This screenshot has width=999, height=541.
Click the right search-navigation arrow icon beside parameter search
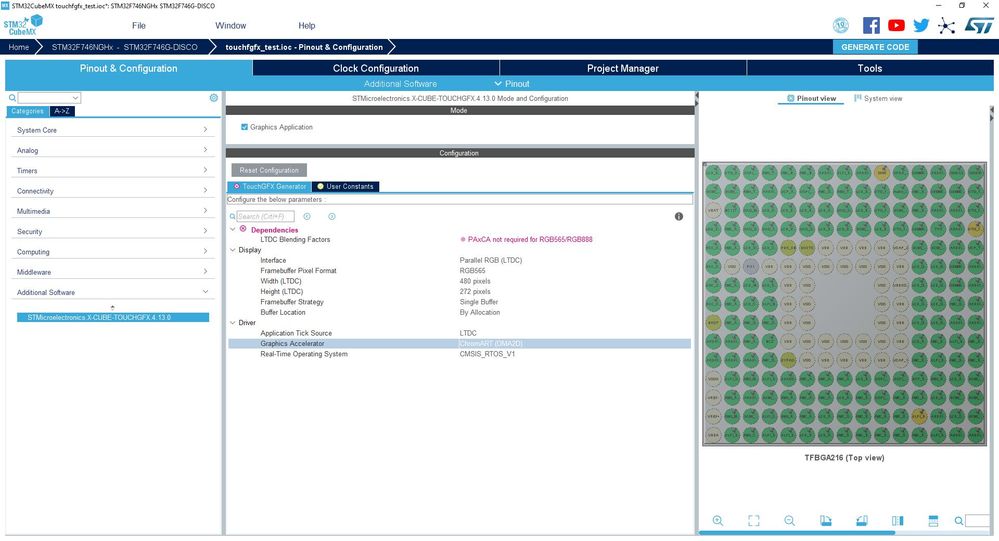click(x=332, y=217)
